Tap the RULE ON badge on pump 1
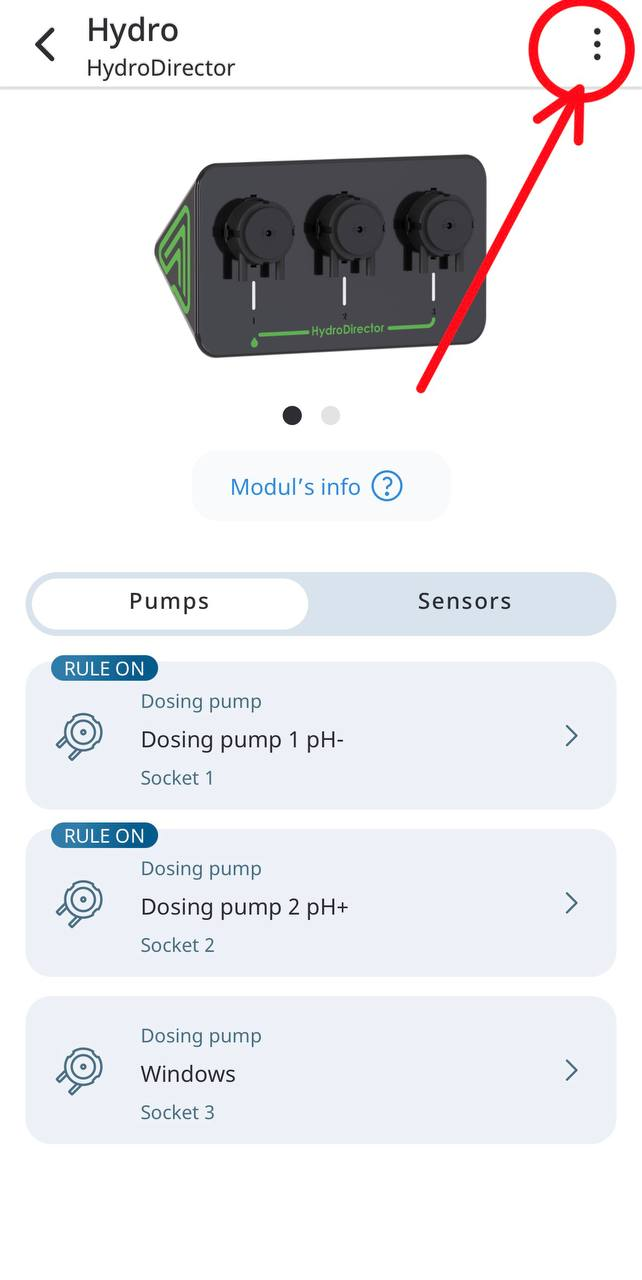The width and height of the screenshot is (642, 1280). 104,669
